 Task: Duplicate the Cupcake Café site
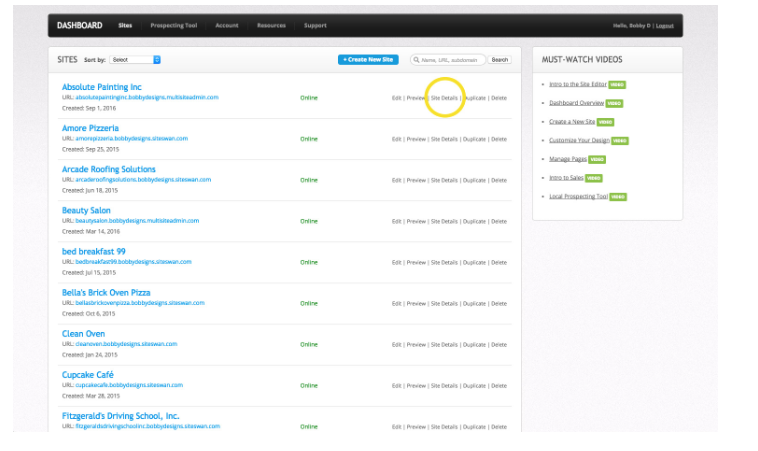pyautogui.click(x=474, y=386)
